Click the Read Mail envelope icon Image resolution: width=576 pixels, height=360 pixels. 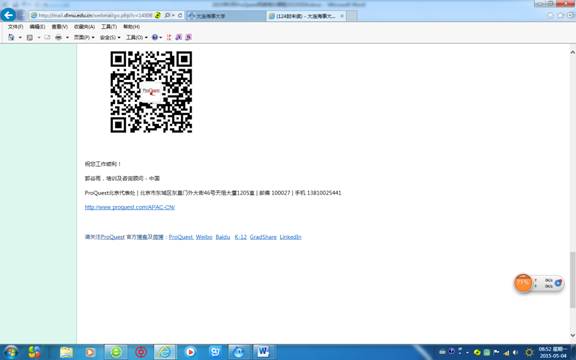47,37
